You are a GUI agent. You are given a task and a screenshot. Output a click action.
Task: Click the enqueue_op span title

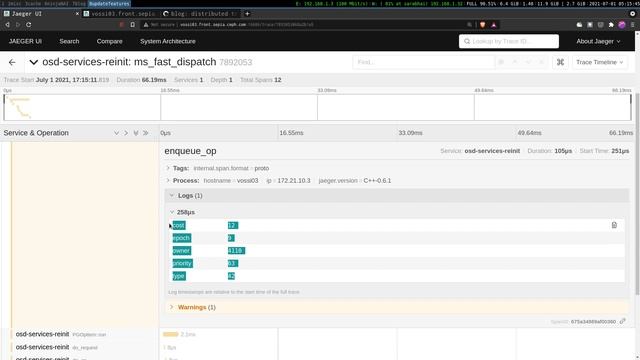191,151
